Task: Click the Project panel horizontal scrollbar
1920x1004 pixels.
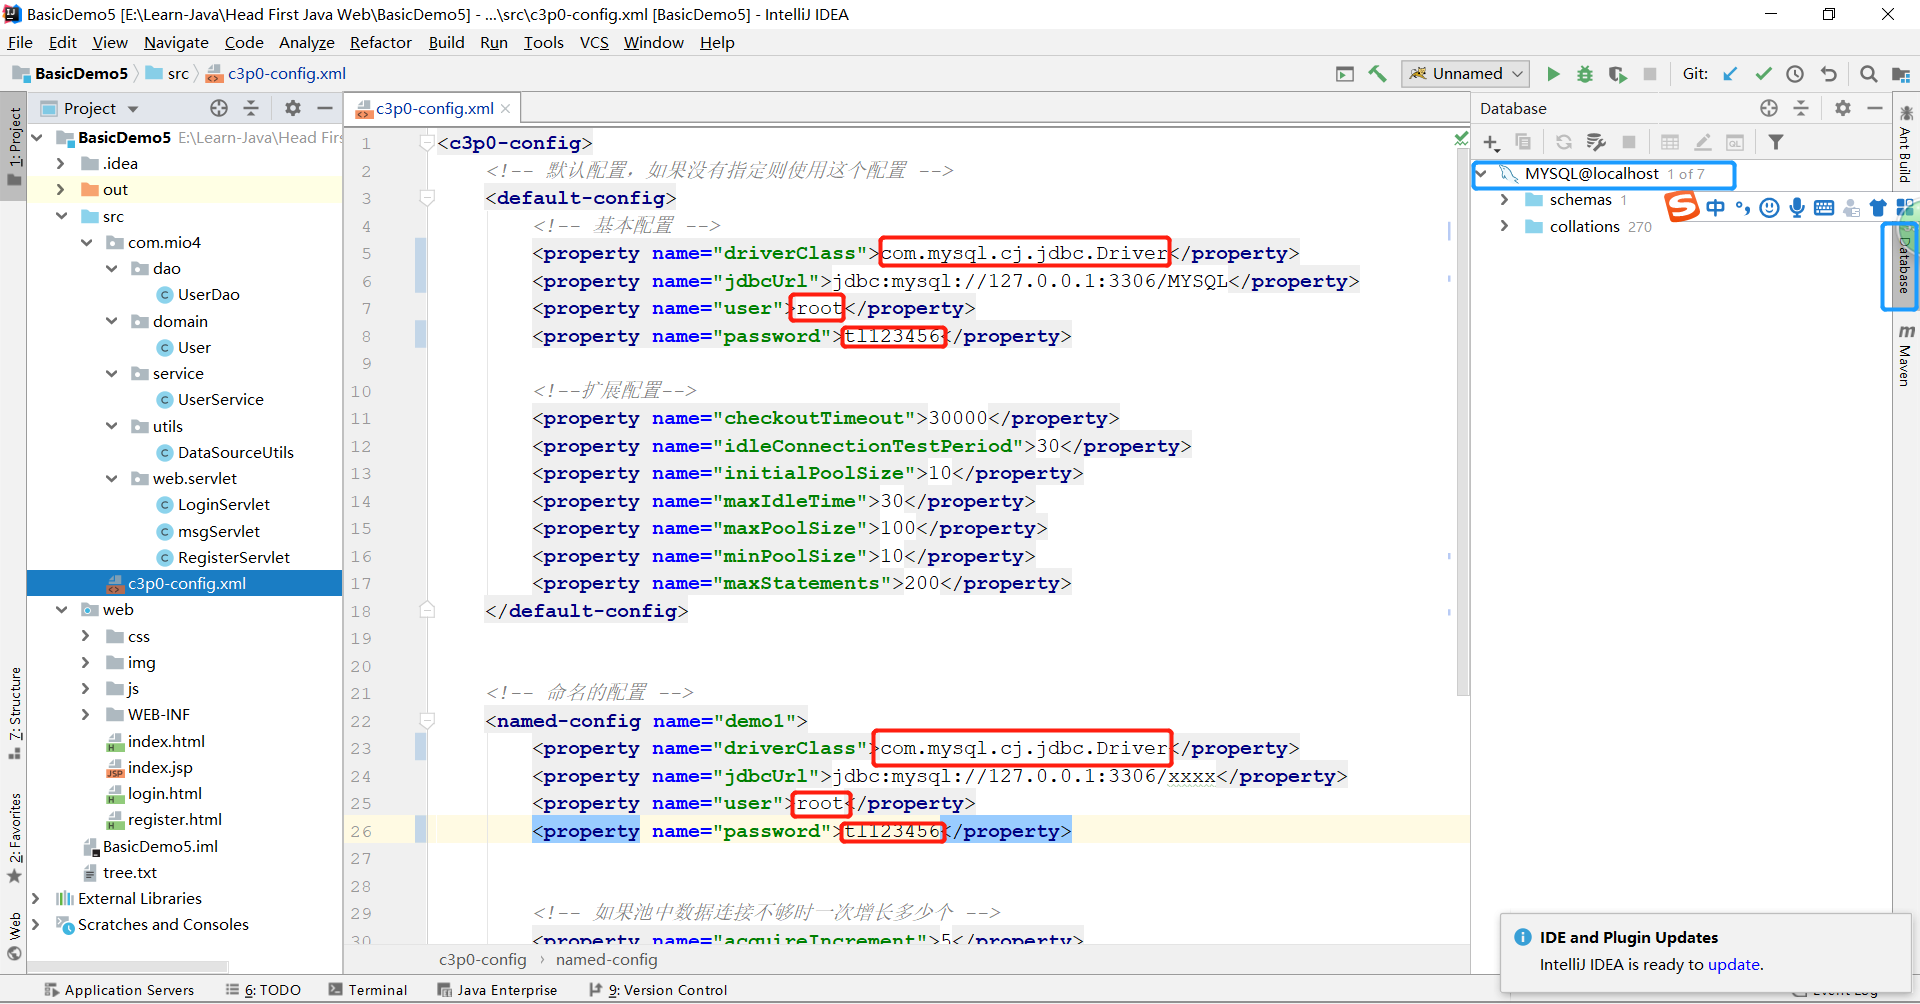Action: coord(130,967)
